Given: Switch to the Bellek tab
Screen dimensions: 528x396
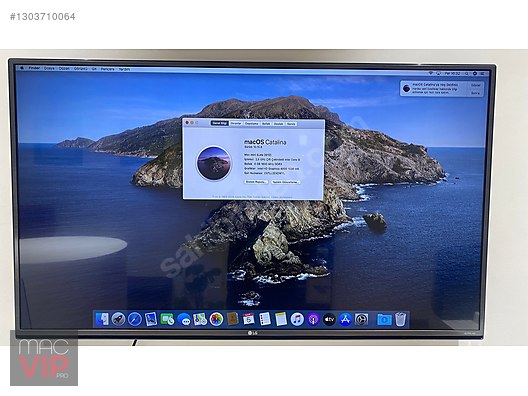Looking at the screenshot, I should click(266, 124).
